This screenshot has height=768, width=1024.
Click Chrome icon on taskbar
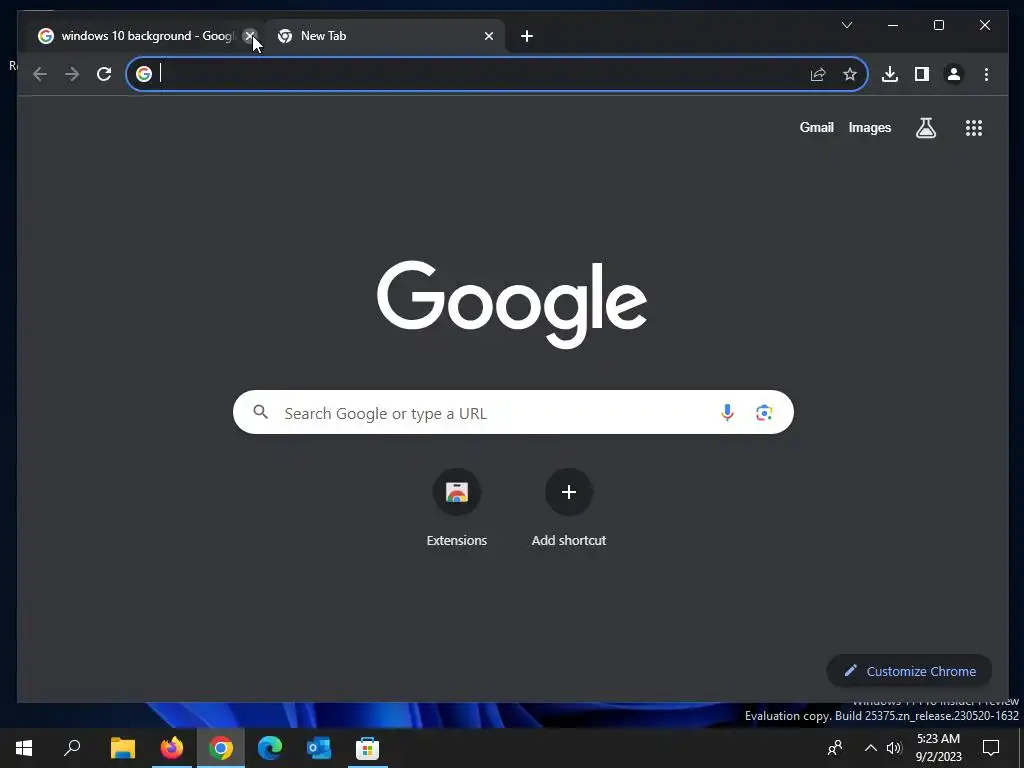[x=221, y=748]
